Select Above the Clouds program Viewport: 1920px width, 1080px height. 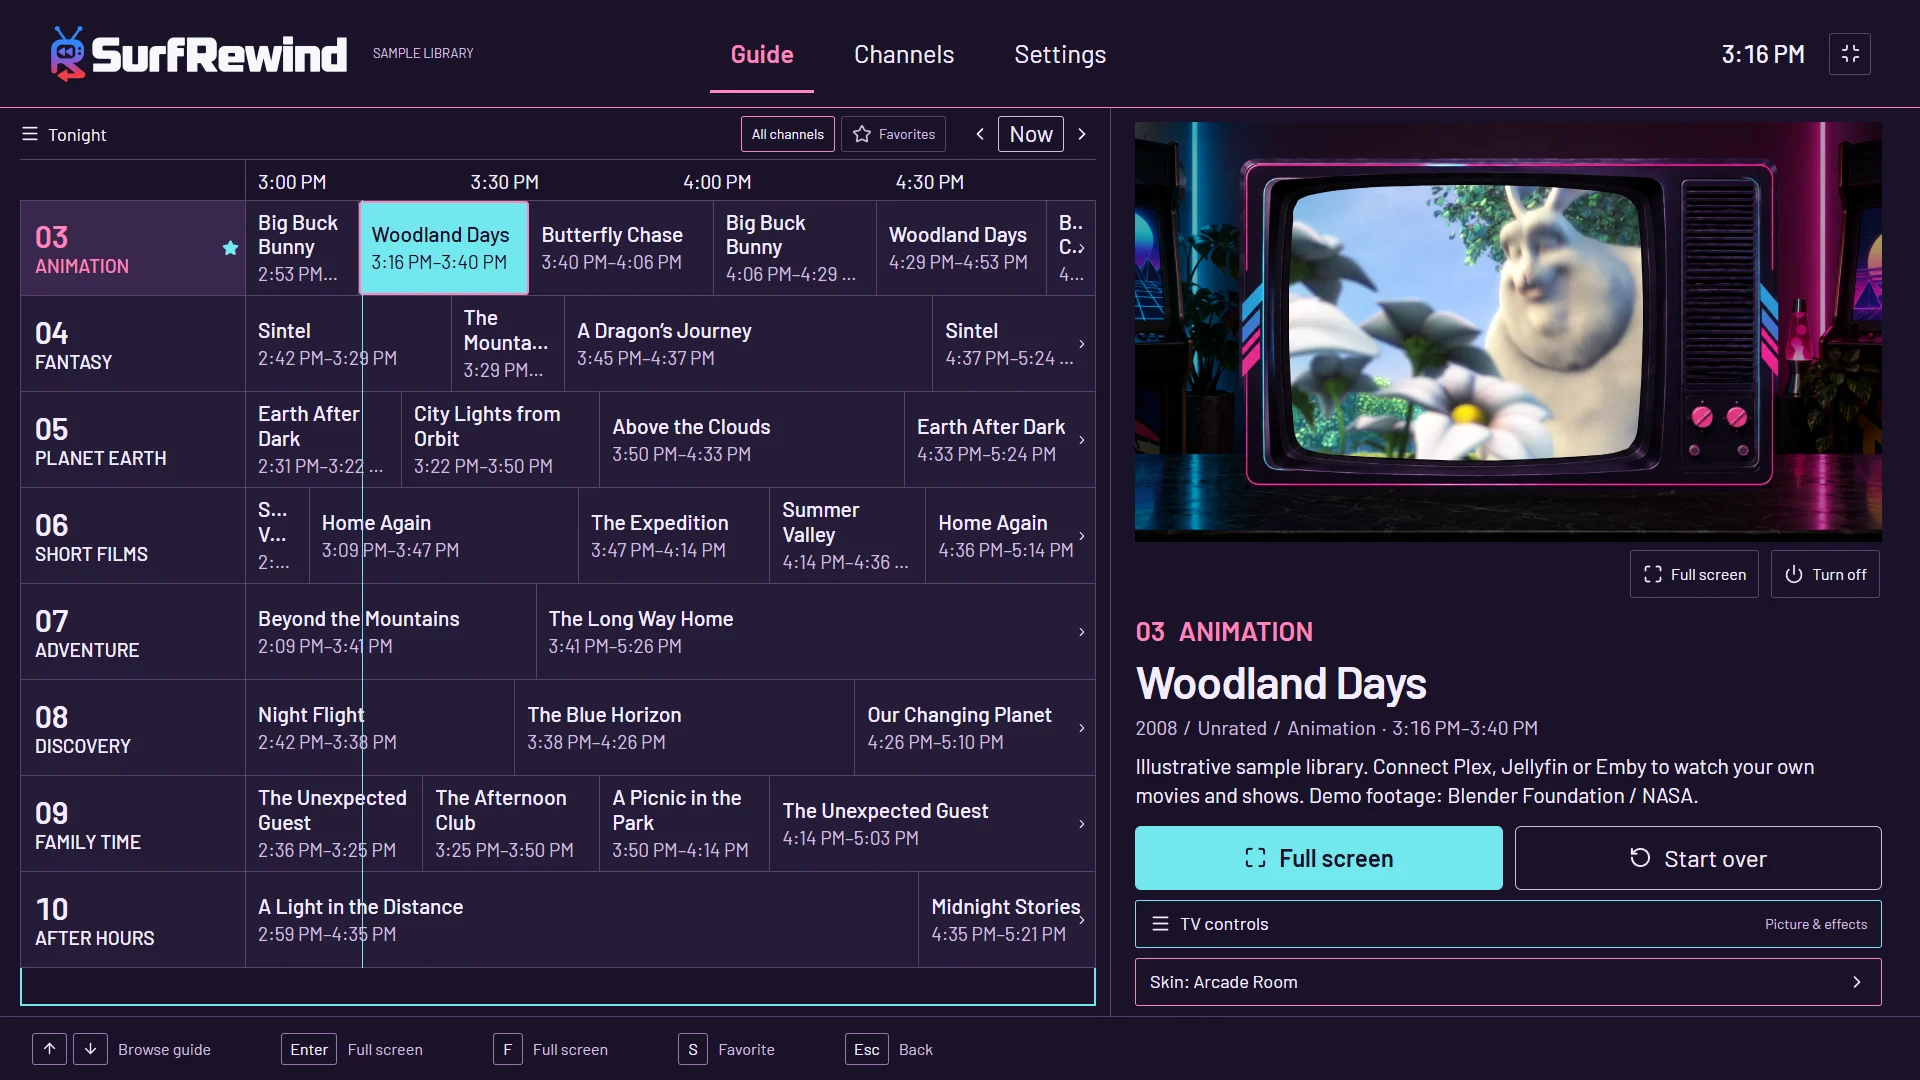pyautogui.click(x=752, y=440)
